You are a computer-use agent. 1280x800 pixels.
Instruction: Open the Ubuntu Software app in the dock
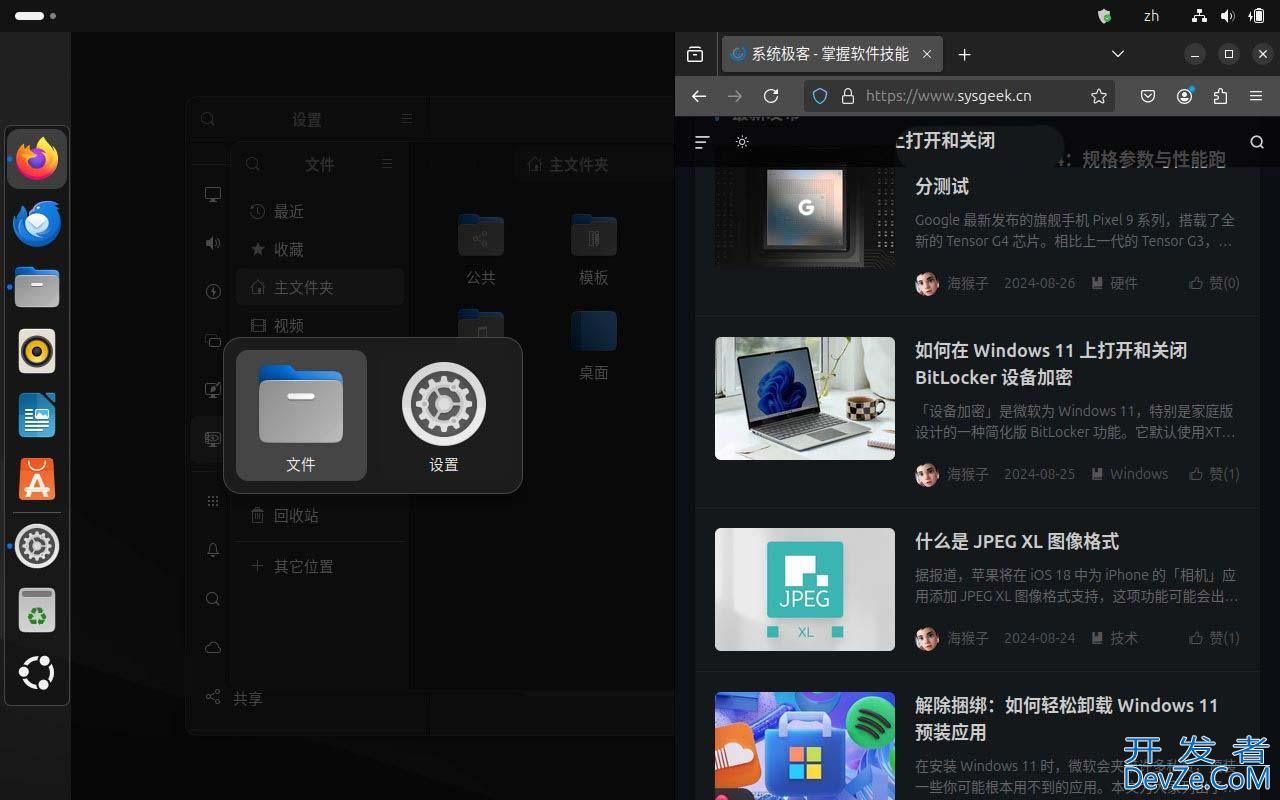click(x=37, y=479)
